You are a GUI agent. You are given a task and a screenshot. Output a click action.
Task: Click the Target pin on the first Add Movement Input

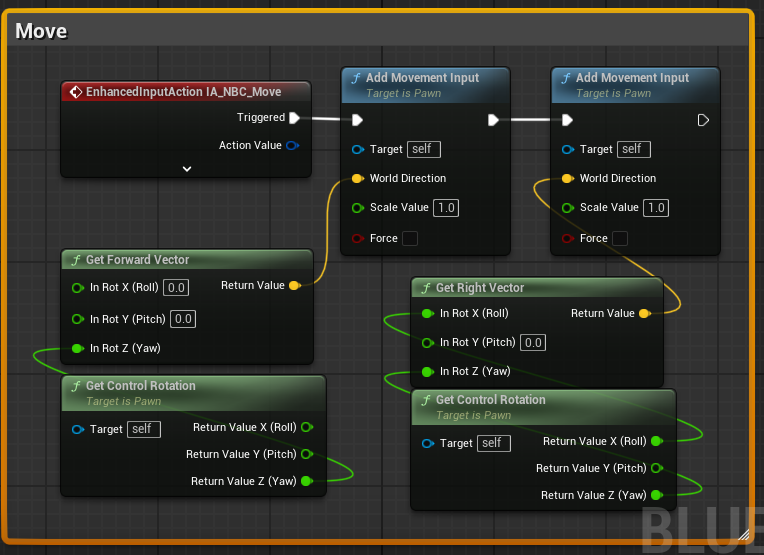click(x=358, y=150)
